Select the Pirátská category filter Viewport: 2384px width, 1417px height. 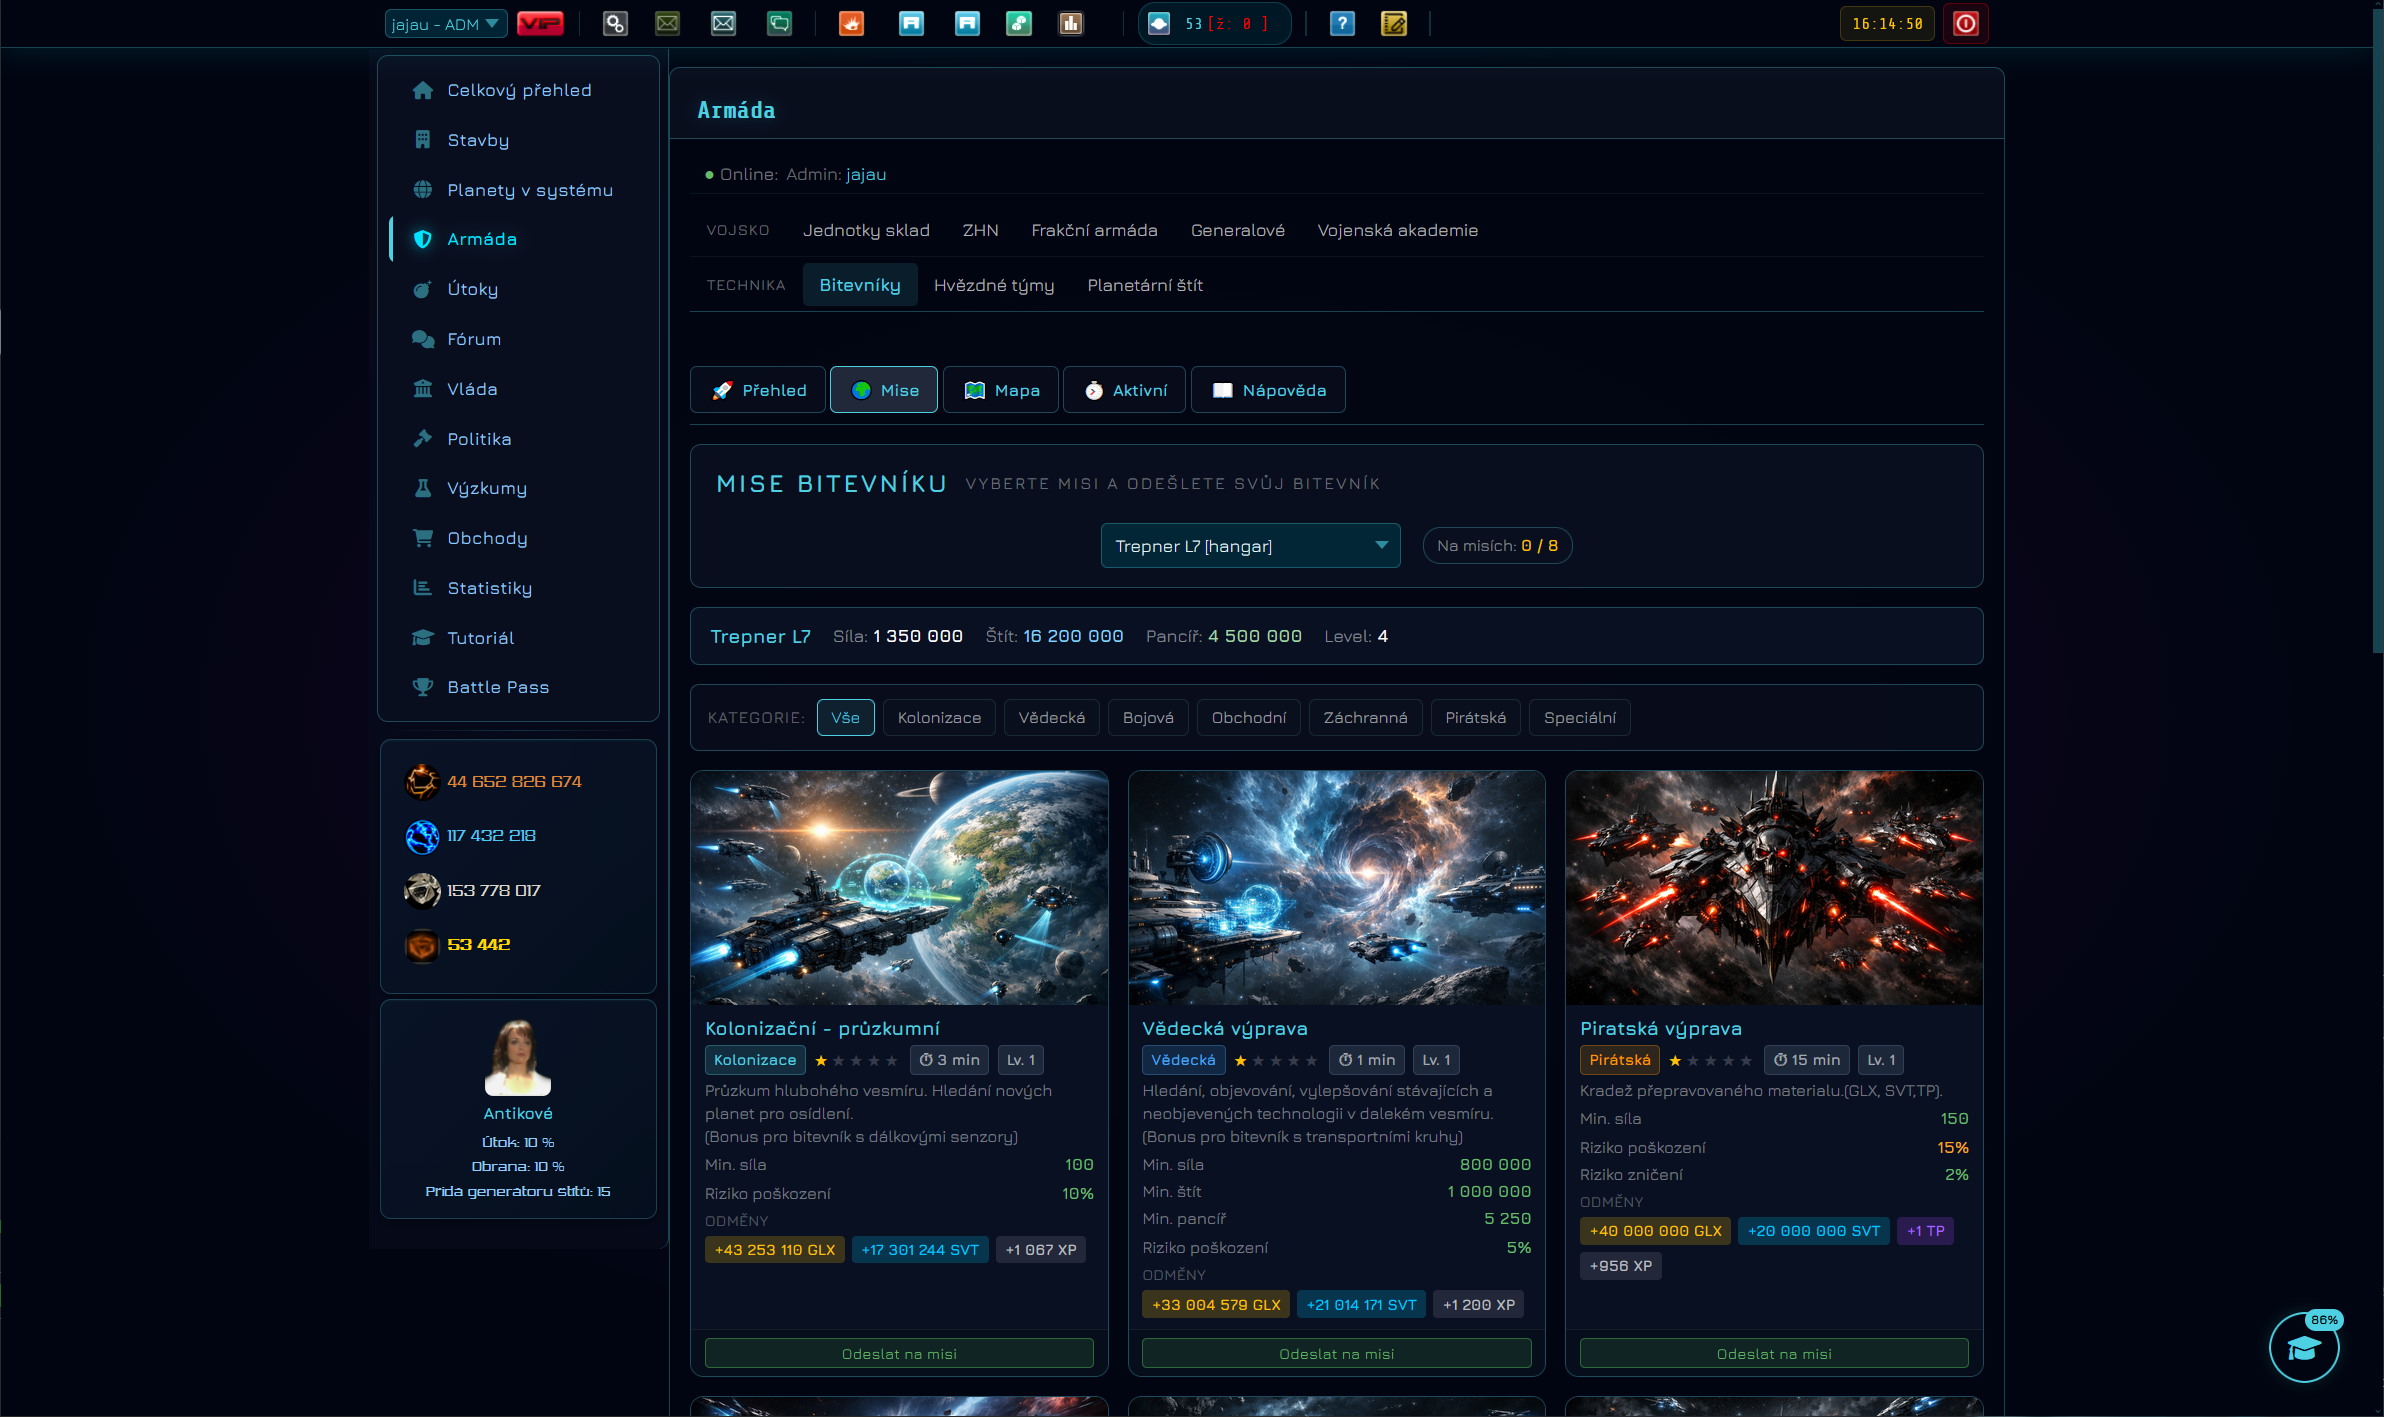coord(1475,717)
